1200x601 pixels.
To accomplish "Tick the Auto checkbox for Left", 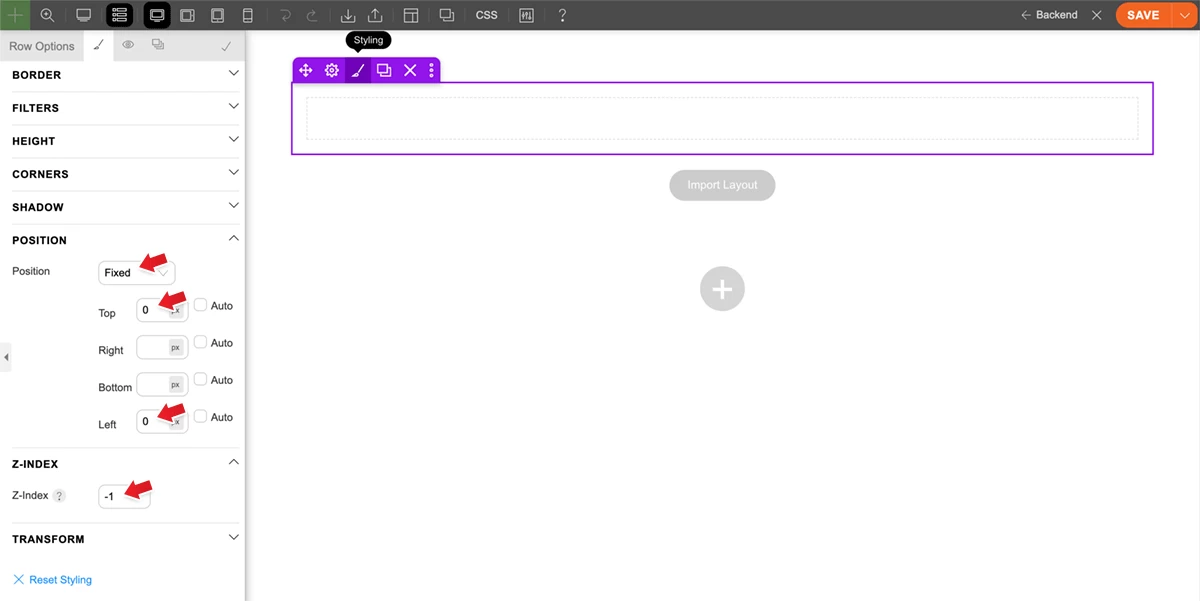I will tap(201, 416).
